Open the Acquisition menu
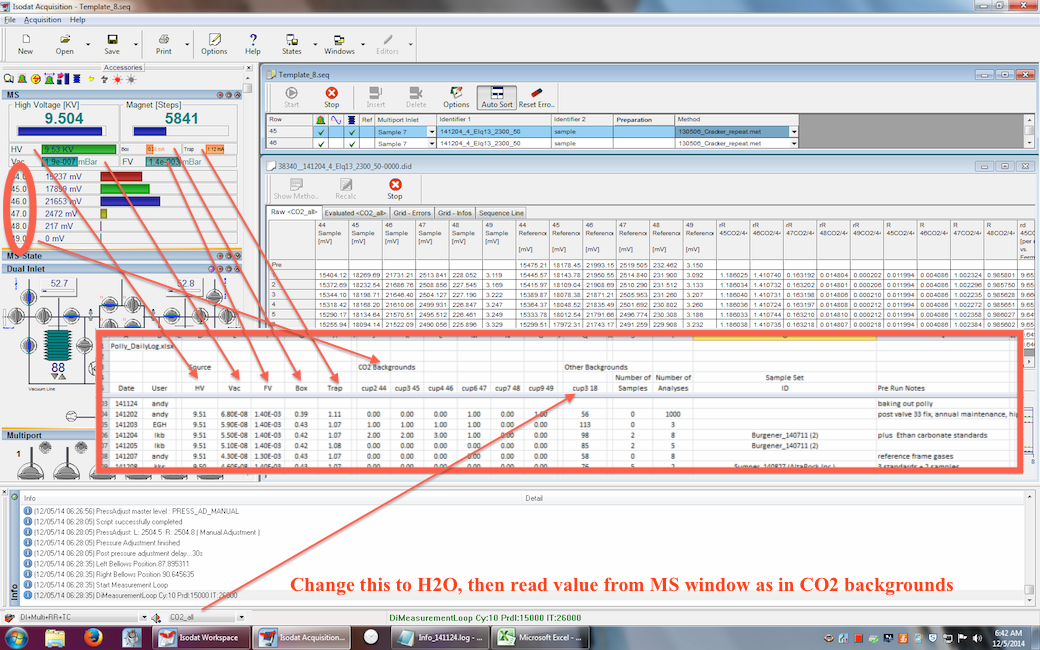Screen dimensions: 1040x650 (x=42, y=20)
